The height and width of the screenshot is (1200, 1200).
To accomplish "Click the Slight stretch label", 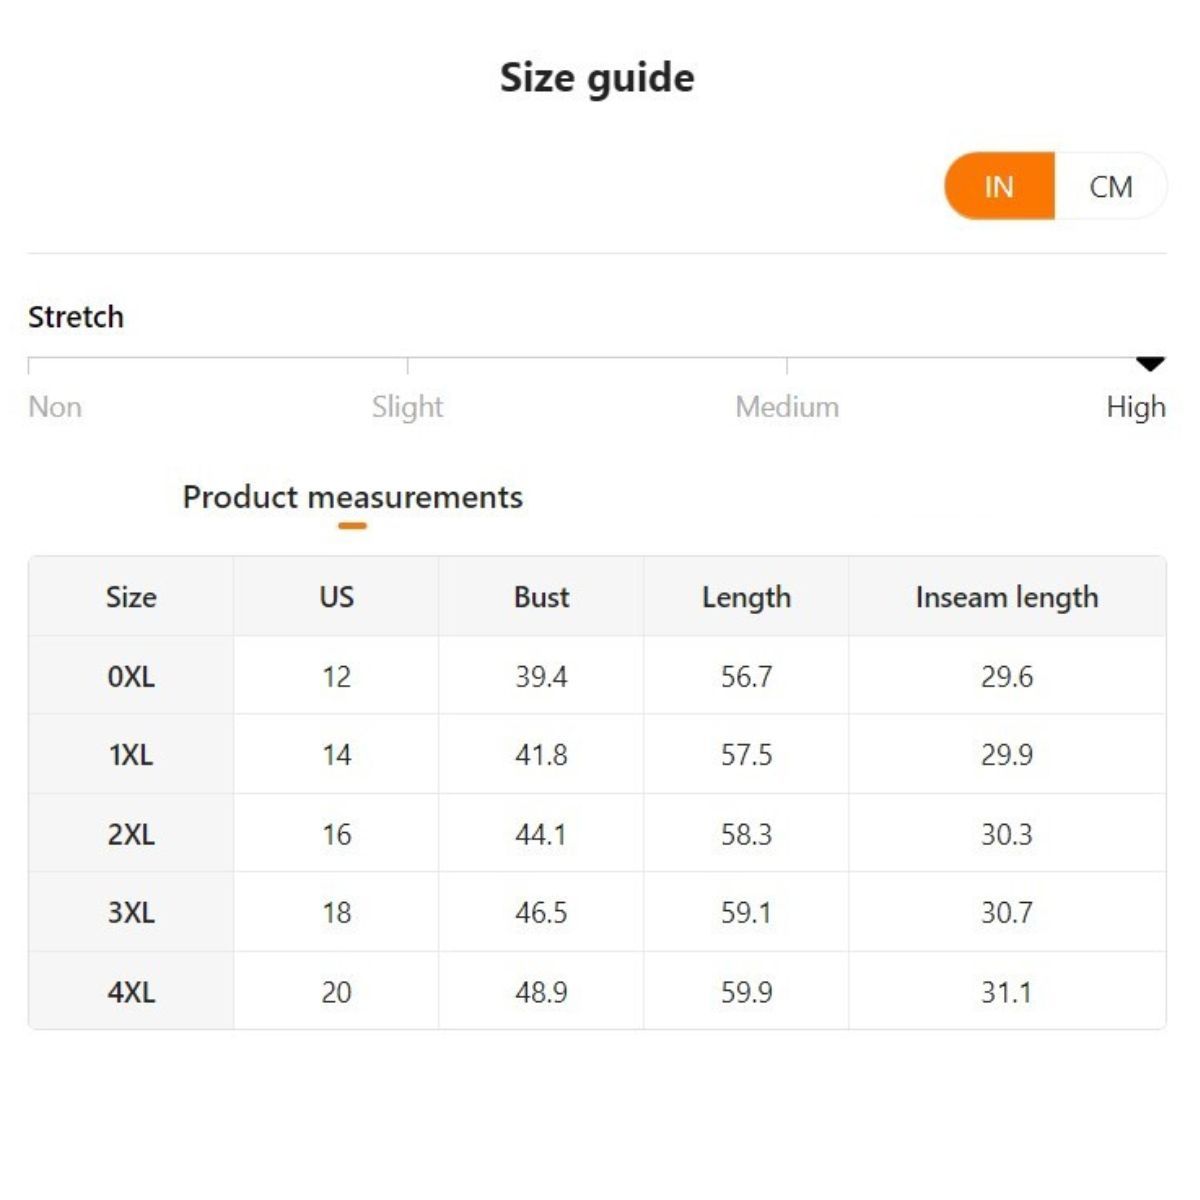I will pyautogui.click(x=407, y=407).
